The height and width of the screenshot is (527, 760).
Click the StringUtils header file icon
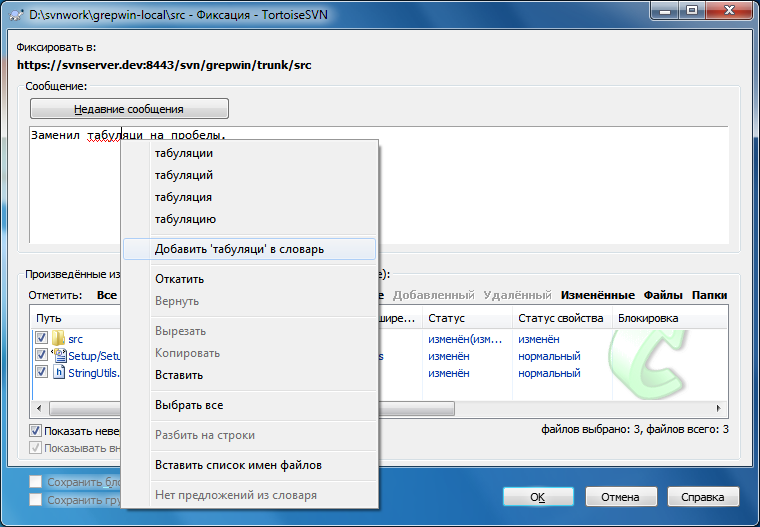pos(59,372)
